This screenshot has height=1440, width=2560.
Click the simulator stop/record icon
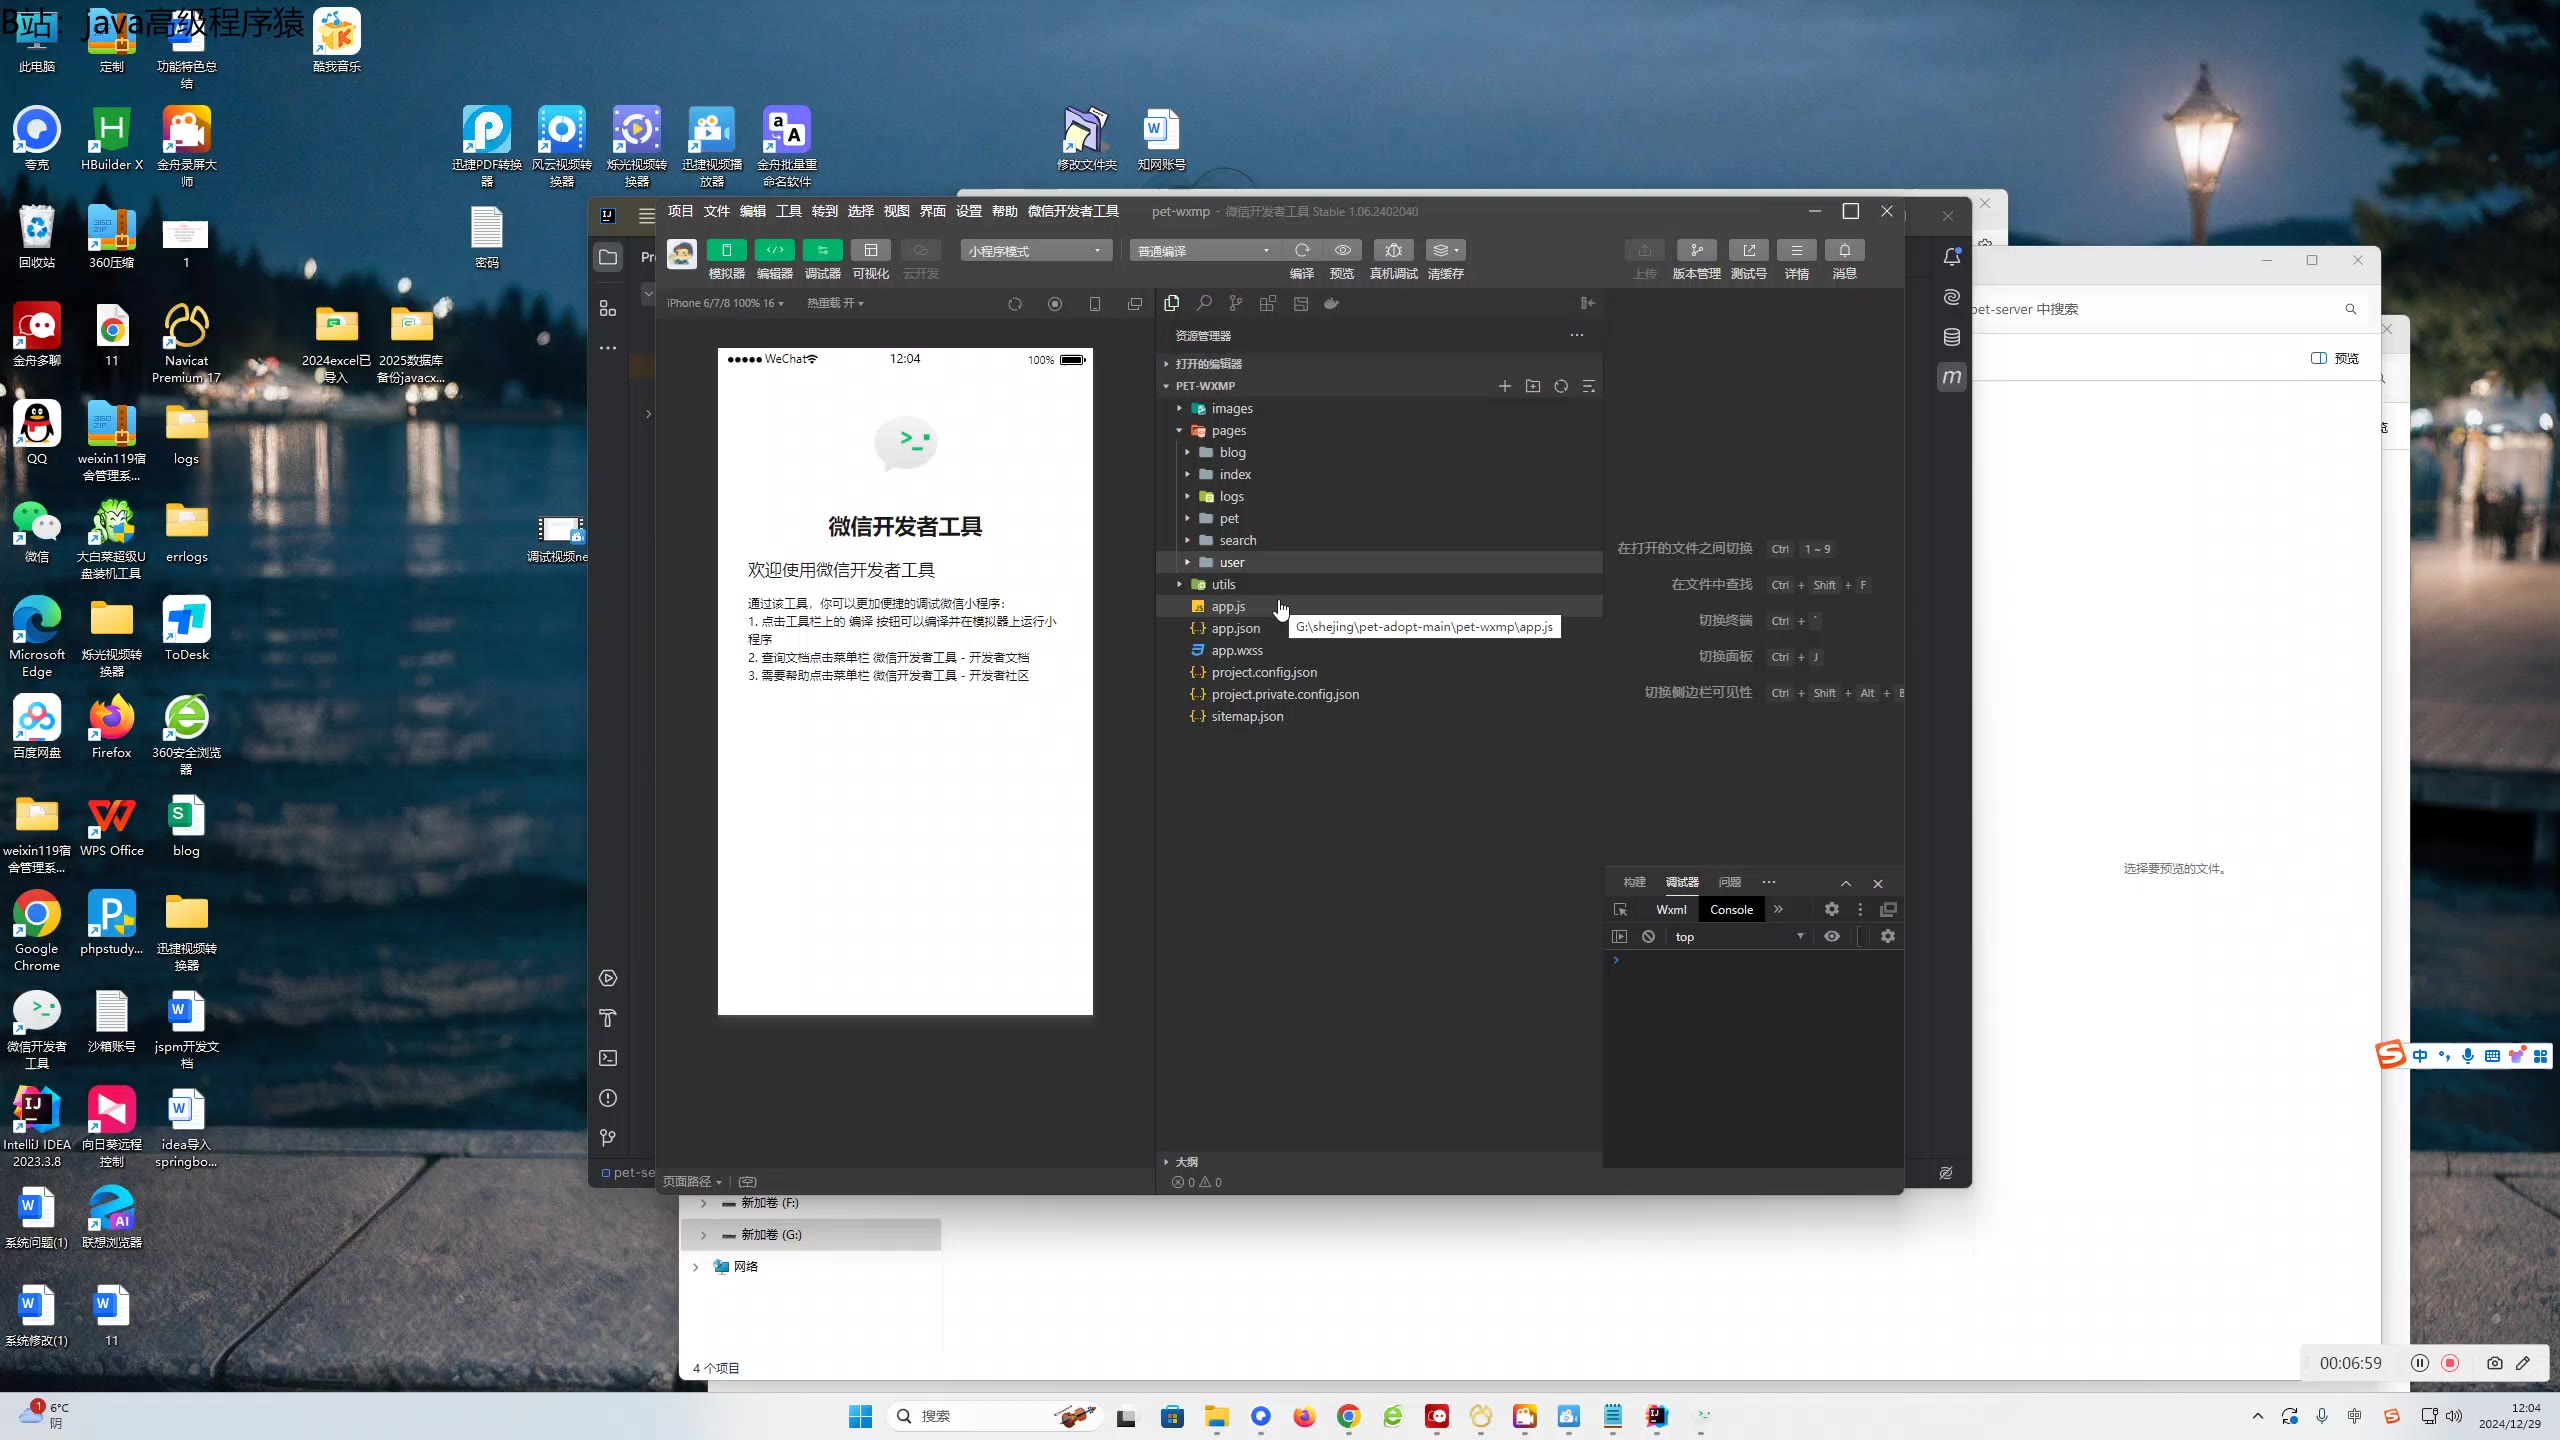tap(1055, 304)
